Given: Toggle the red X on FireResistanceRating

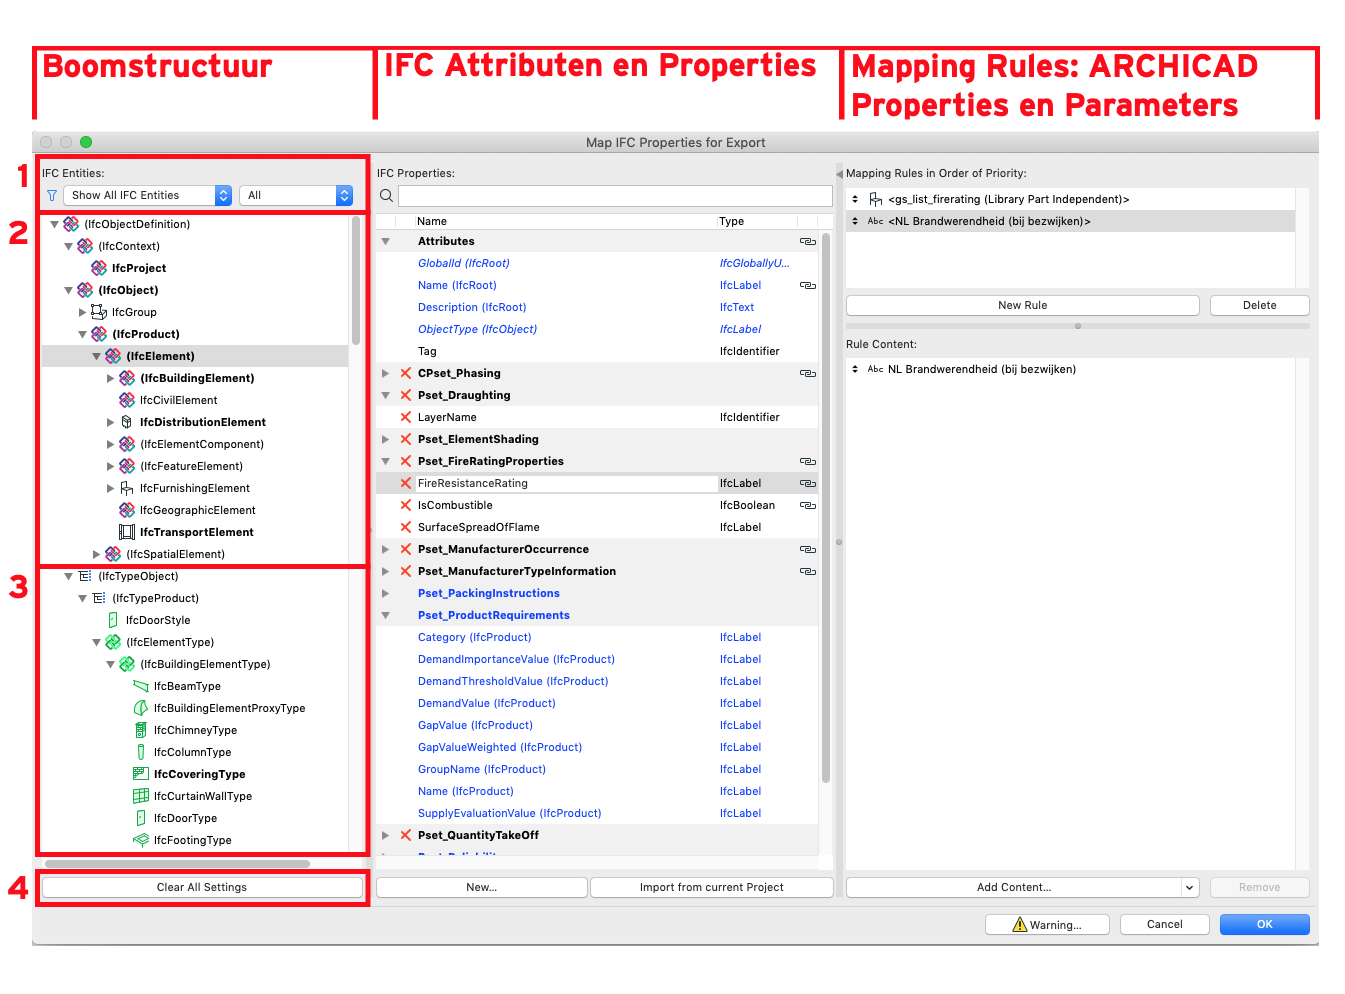Looking at the screenshot, I should 406,483.
